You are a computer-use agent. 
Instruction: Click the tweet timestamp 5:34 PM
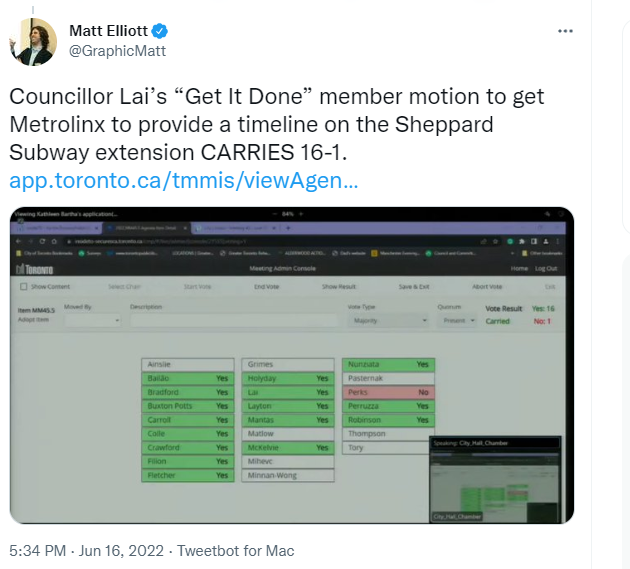click(37, 551)
